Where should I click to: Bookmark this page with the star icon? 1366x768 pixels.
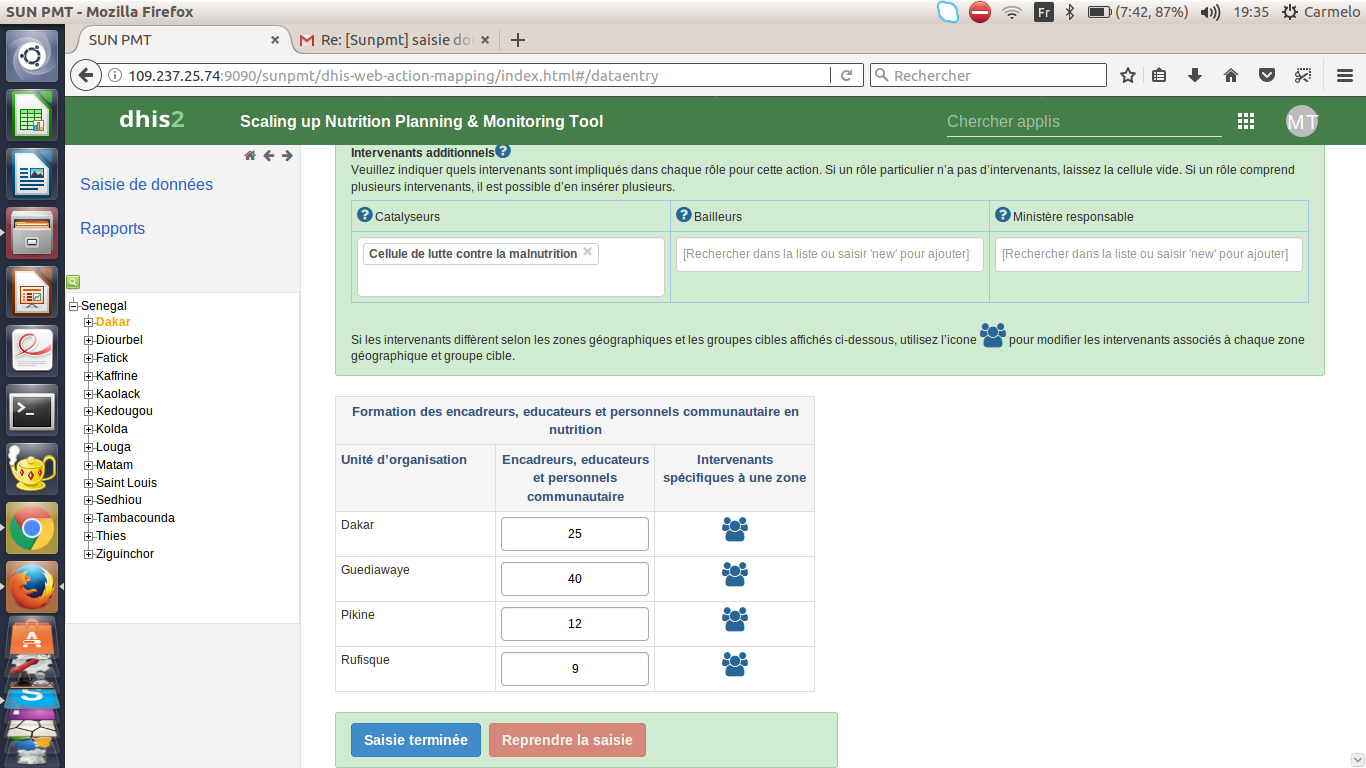1128,75
